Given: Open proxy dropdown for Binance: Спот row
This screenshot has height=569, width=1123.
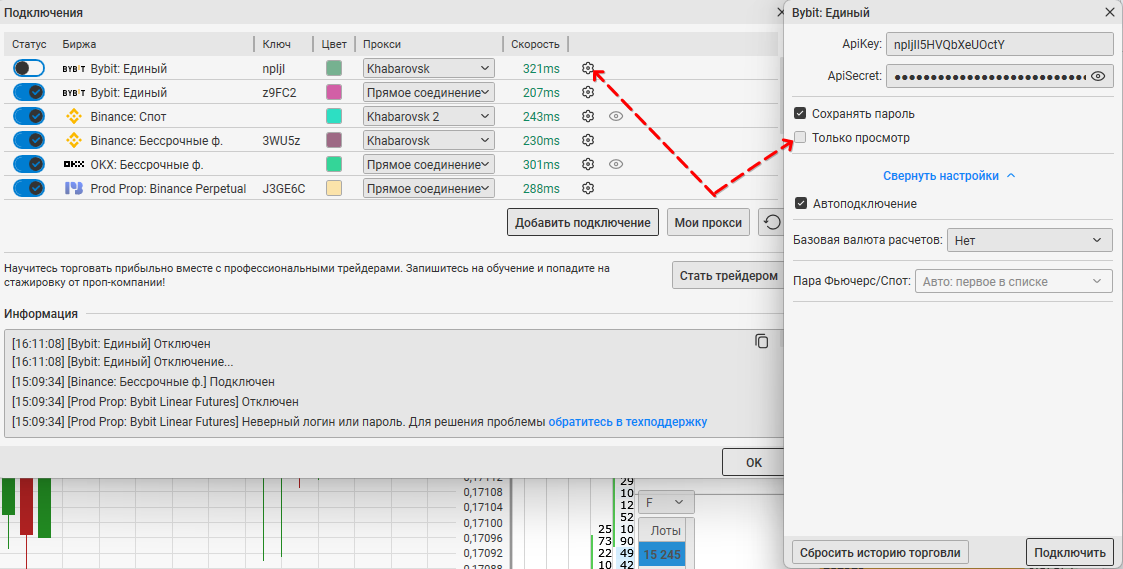Looking at the screenshot, I should tap(429, 116).
